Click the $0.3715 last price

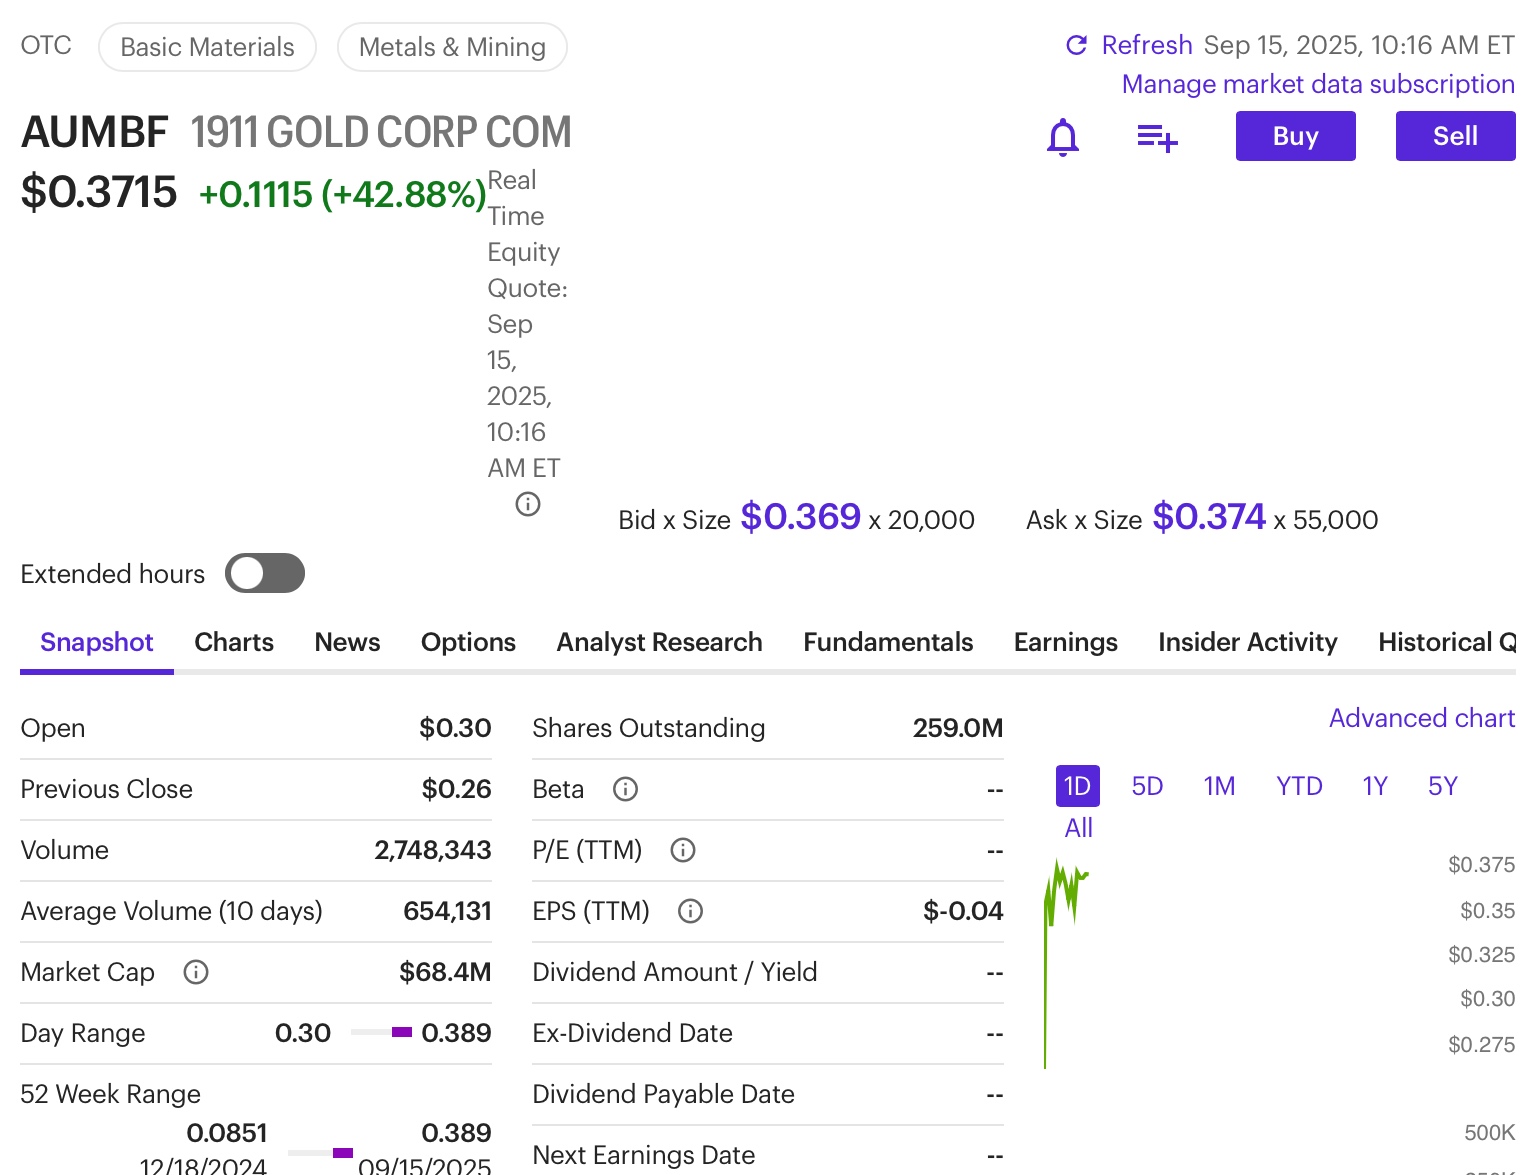tap(99, 192)
